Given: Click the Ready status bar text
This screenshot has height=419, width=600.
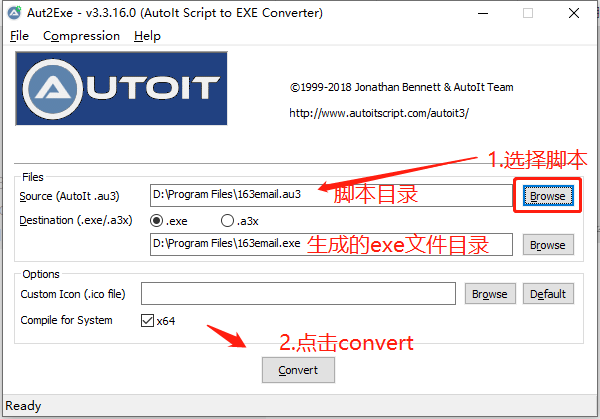Looking at the screenshot, I should point(23,406).
